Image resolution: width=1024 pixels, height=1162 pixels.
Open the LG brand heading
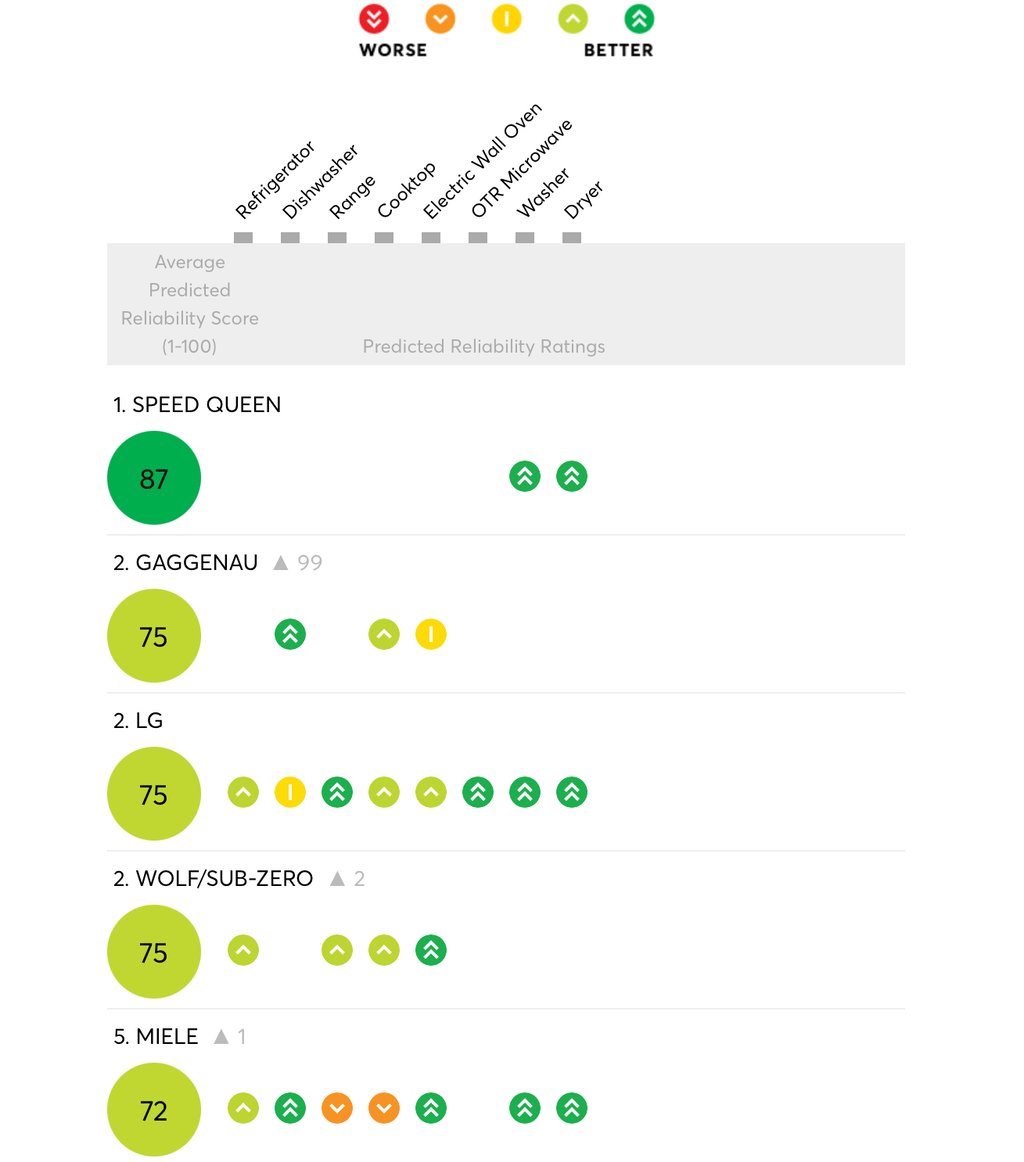(138, 720)
